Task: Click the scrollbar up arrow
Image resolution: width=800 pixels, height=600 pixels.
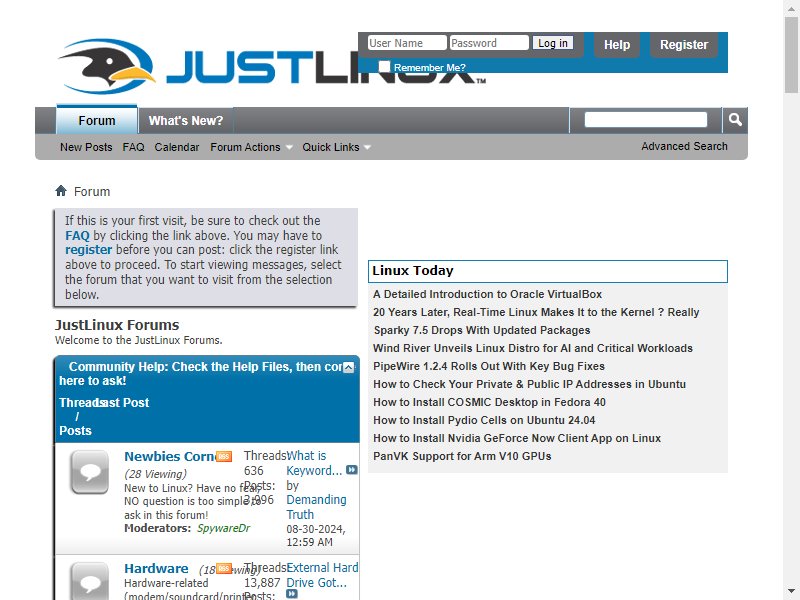Action: point(791,7)
